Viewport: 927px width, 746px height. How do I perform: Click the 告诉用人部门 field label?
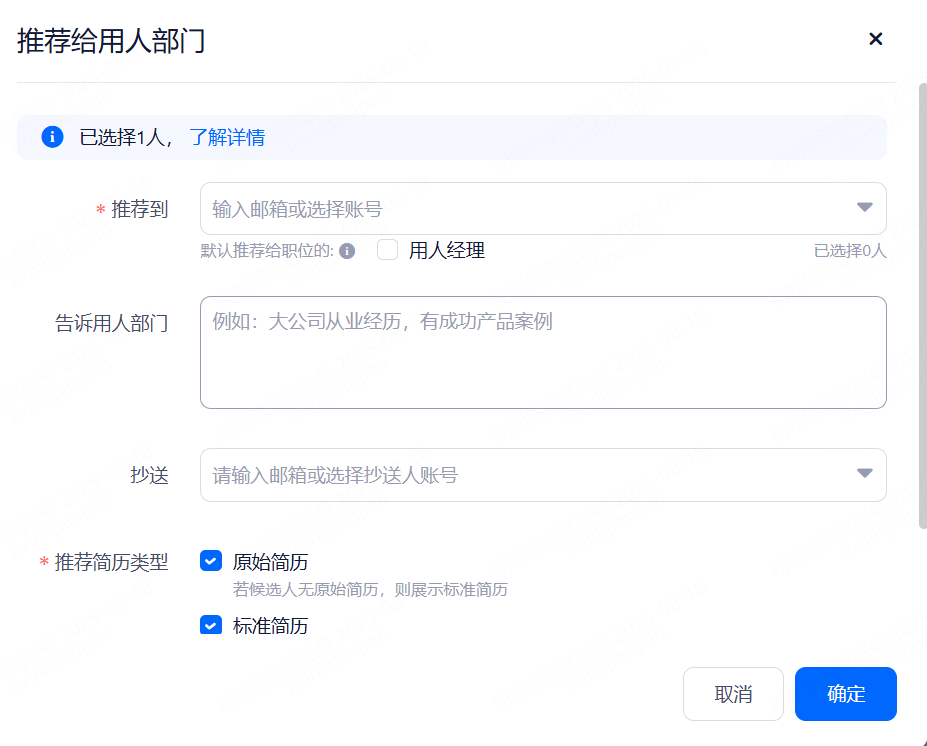pos(111,323)
